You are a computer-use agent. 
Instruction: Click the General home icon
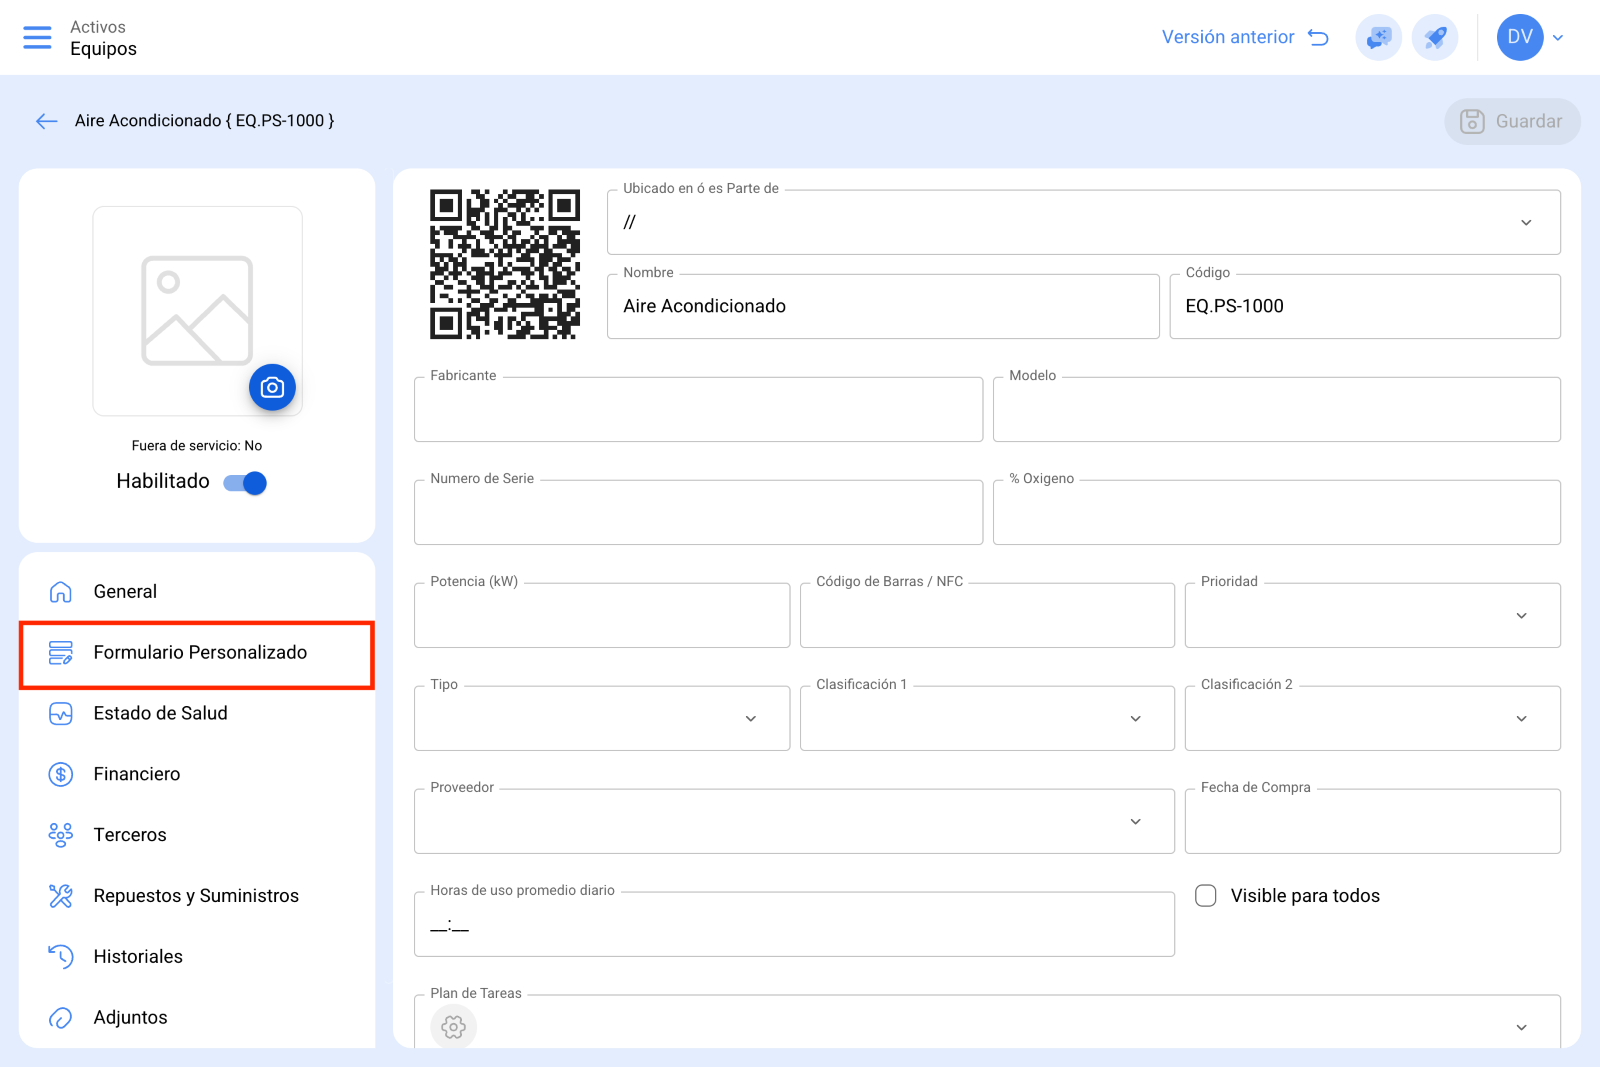61,592
